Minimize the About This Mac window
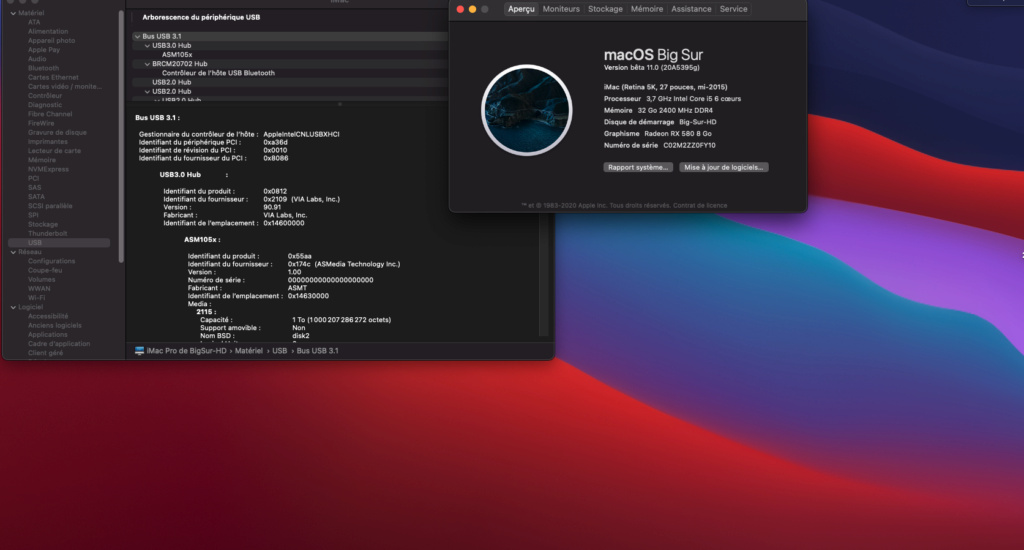 pos(472,9)
